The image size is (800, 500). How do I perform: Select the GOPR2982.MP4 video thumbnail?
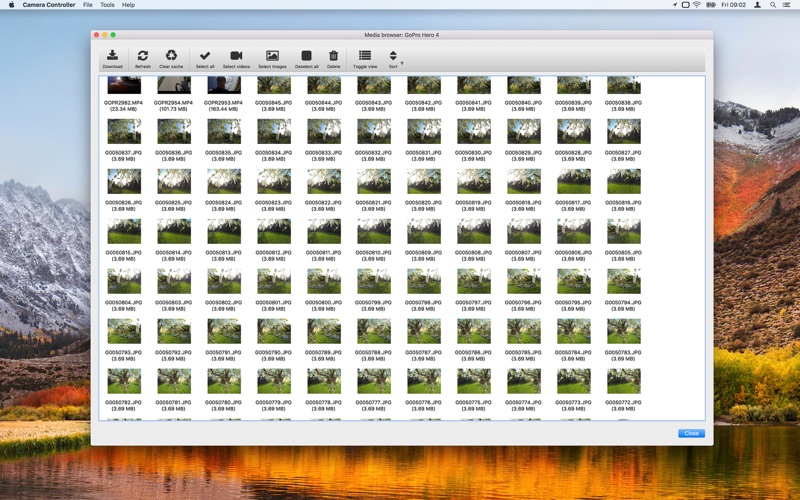click(x=124, y=85)
